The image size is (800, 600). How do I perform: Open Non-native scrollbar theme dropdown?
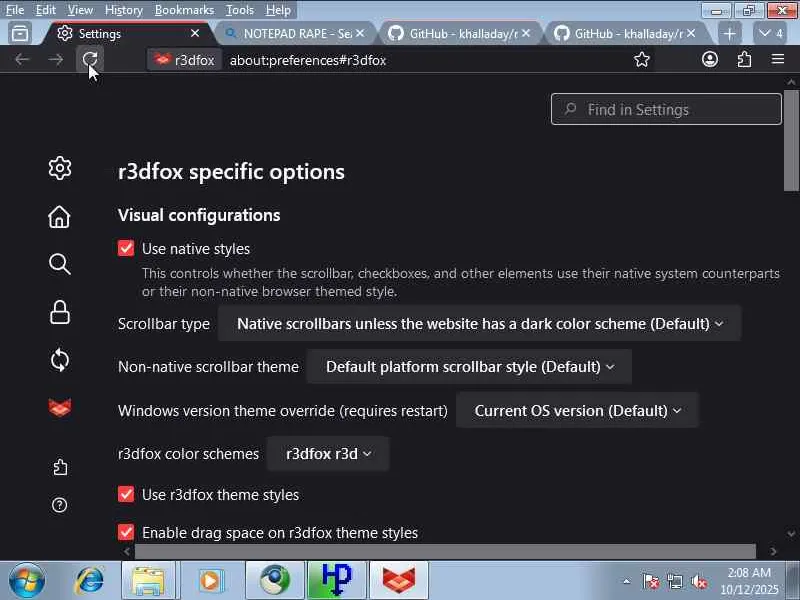click(469, 367)
